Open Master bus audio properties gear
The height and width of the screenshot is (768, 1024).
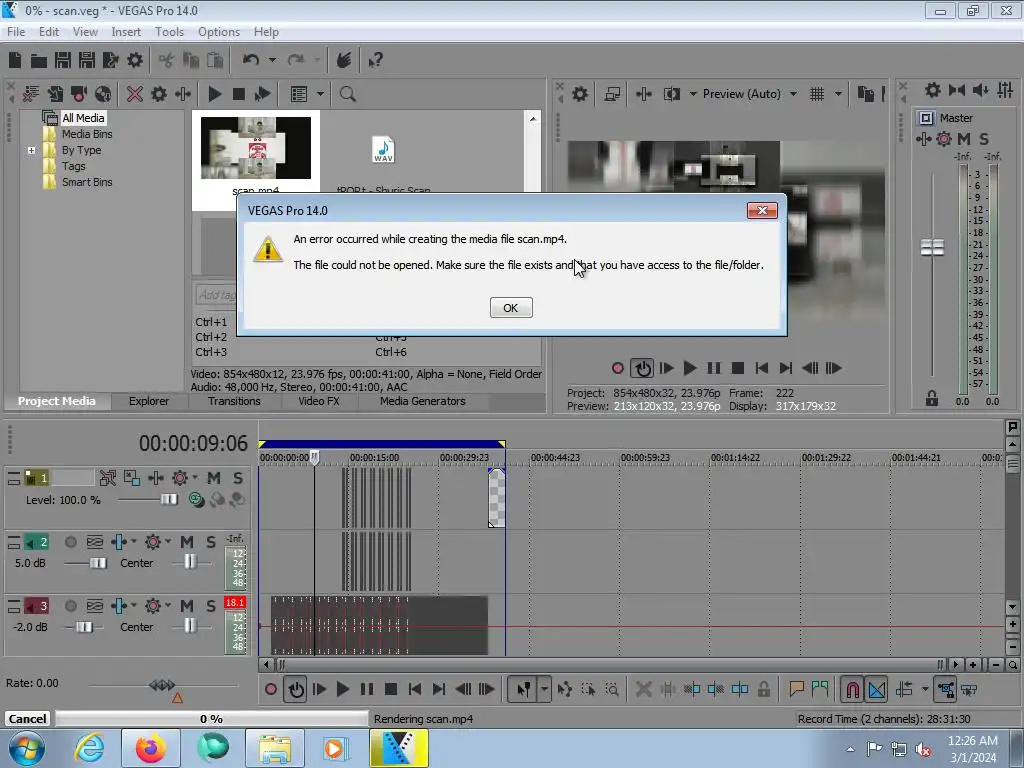[933, 90]
